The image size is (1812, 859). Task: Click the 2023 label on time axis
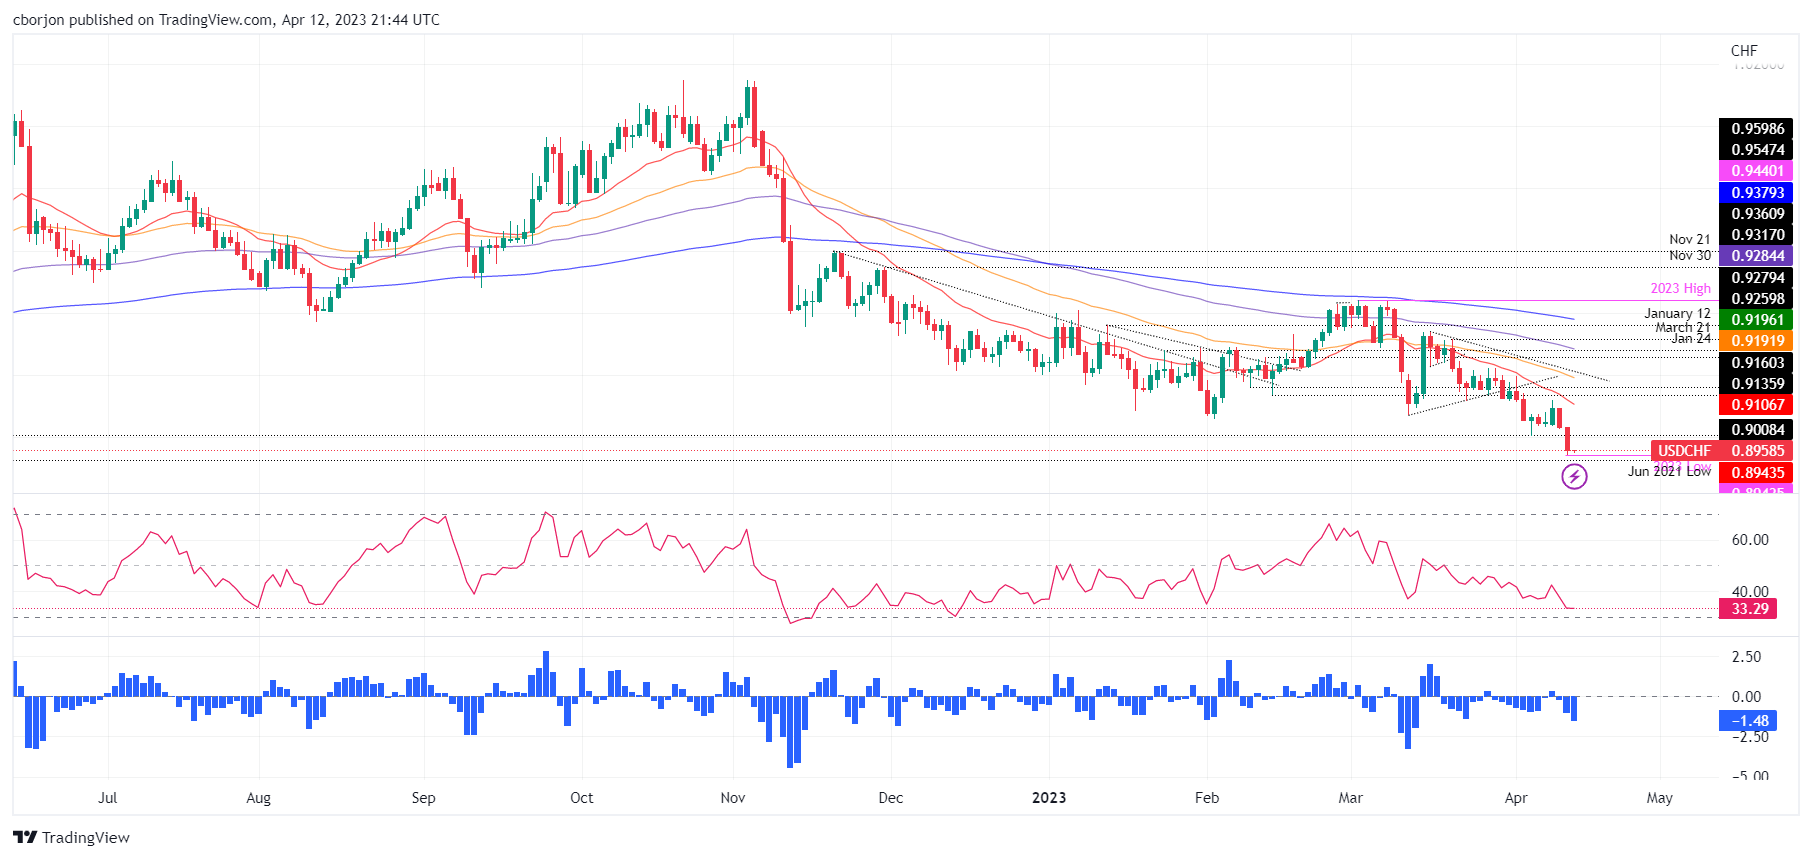[1049, 798]
